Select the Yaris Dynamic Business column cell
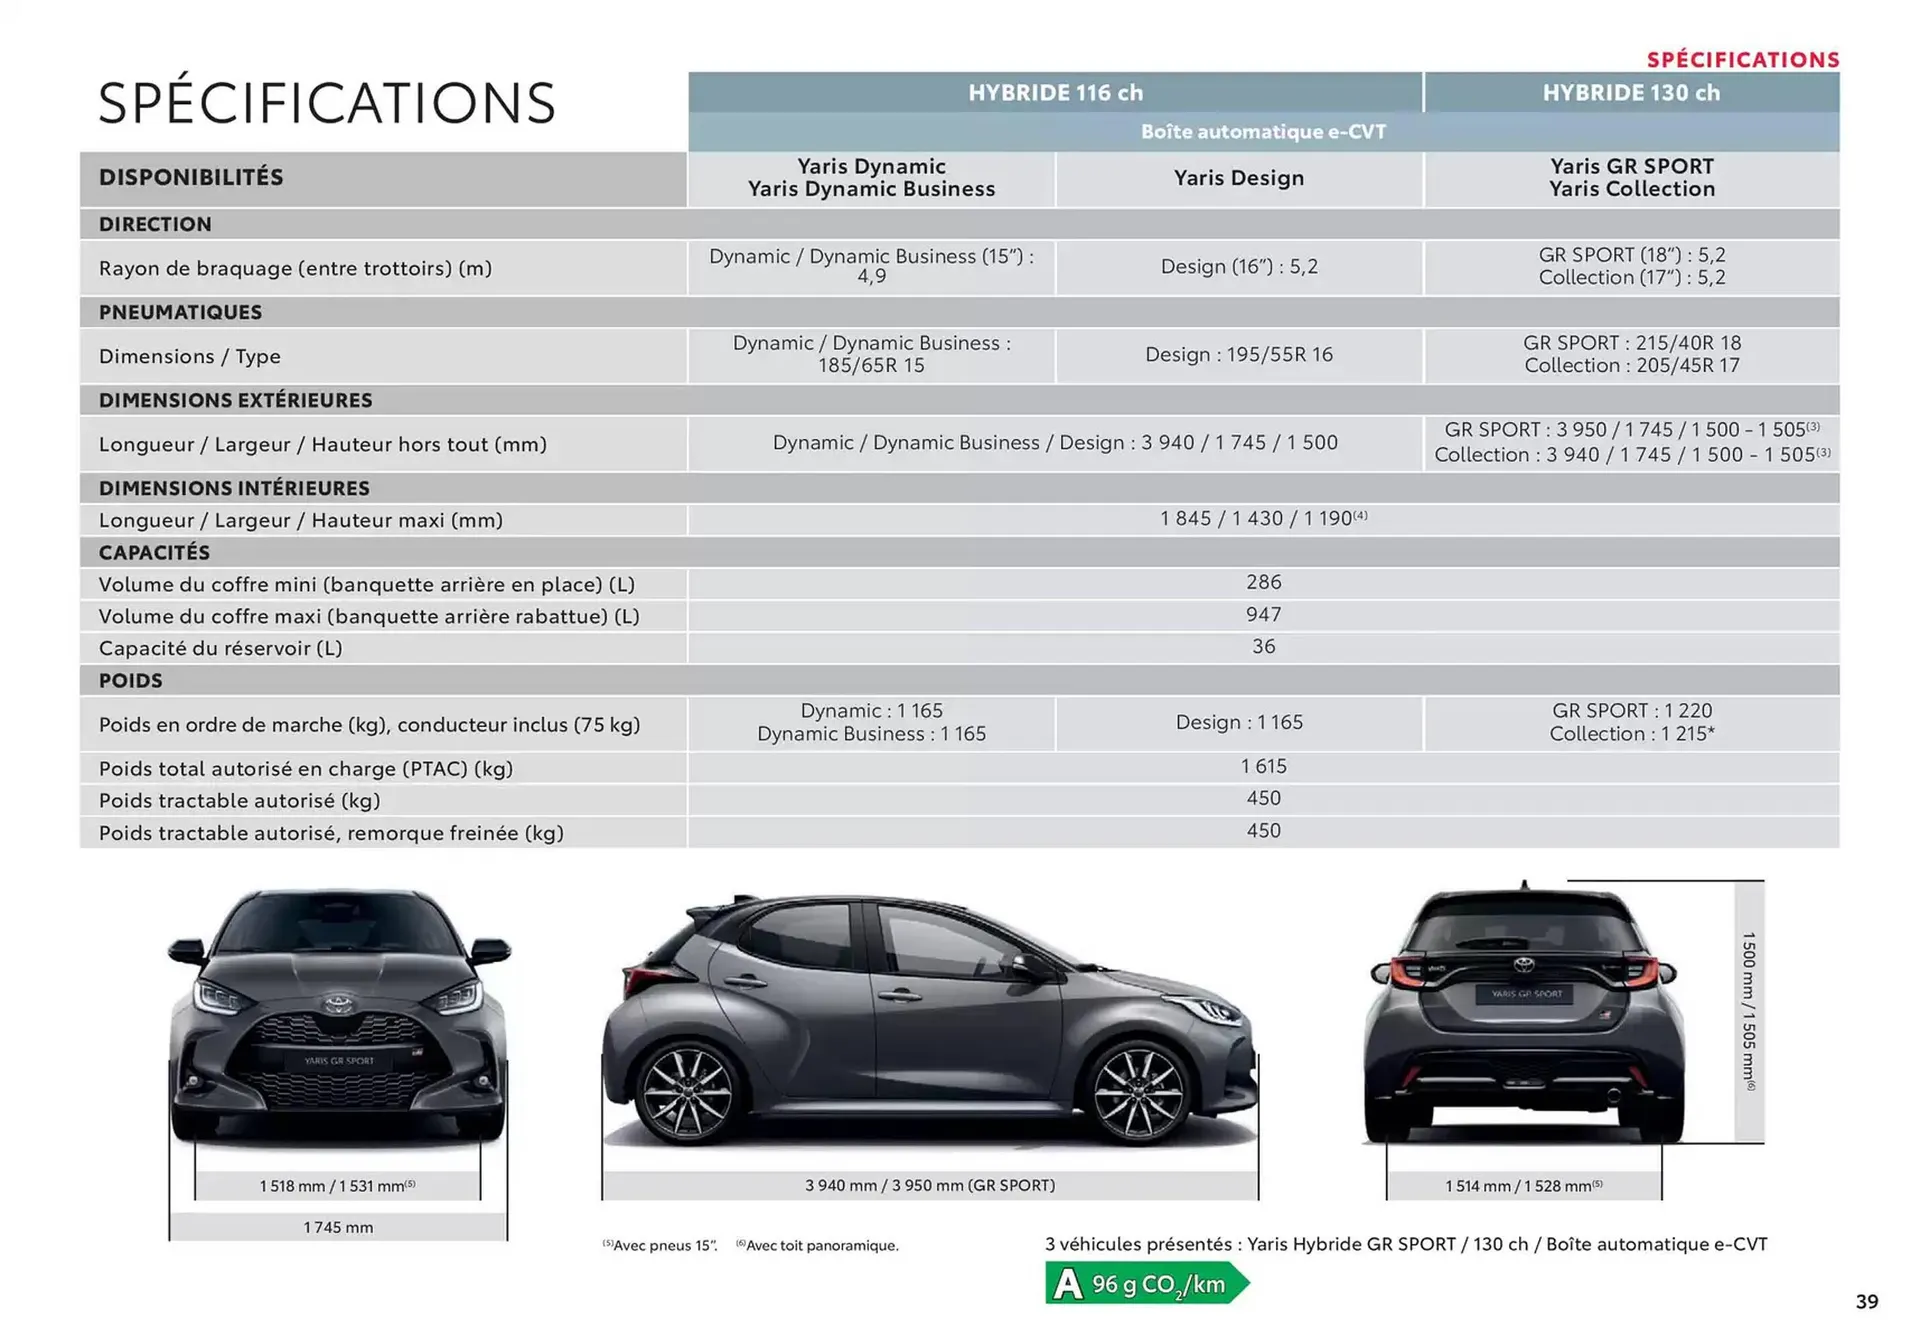This screenshot has width=1920, height=1344. 870,179
